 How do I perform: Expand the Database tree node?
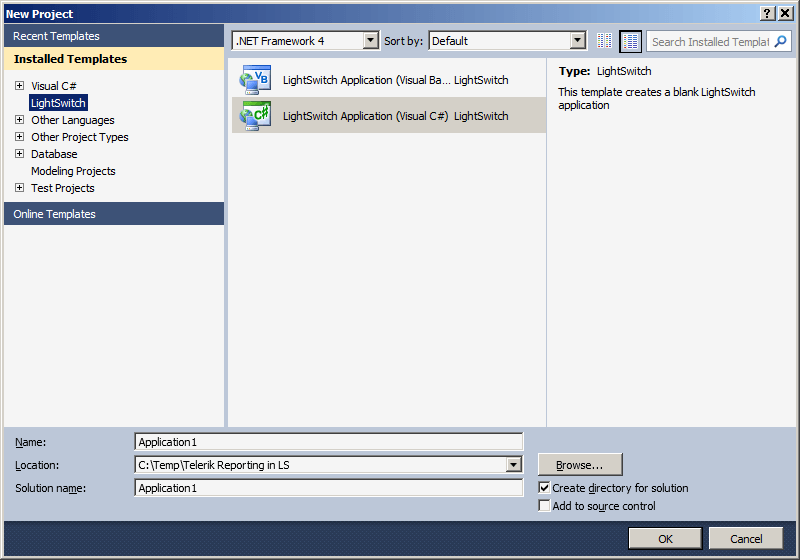point(19,154)
